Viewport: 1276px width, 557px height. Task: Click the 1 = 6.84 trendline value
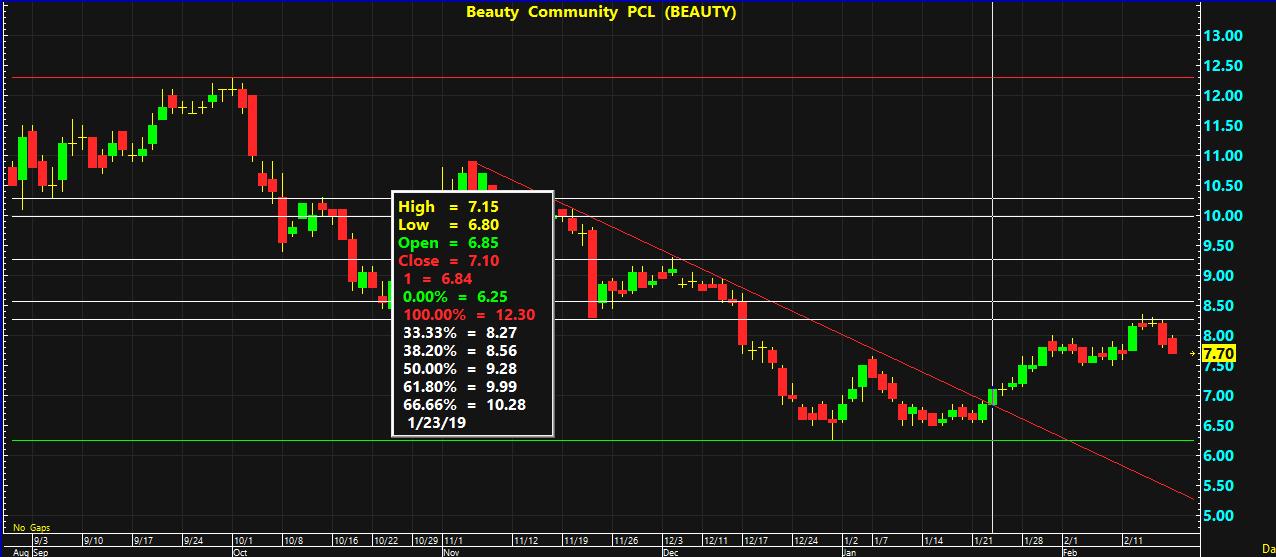(438, 279)
